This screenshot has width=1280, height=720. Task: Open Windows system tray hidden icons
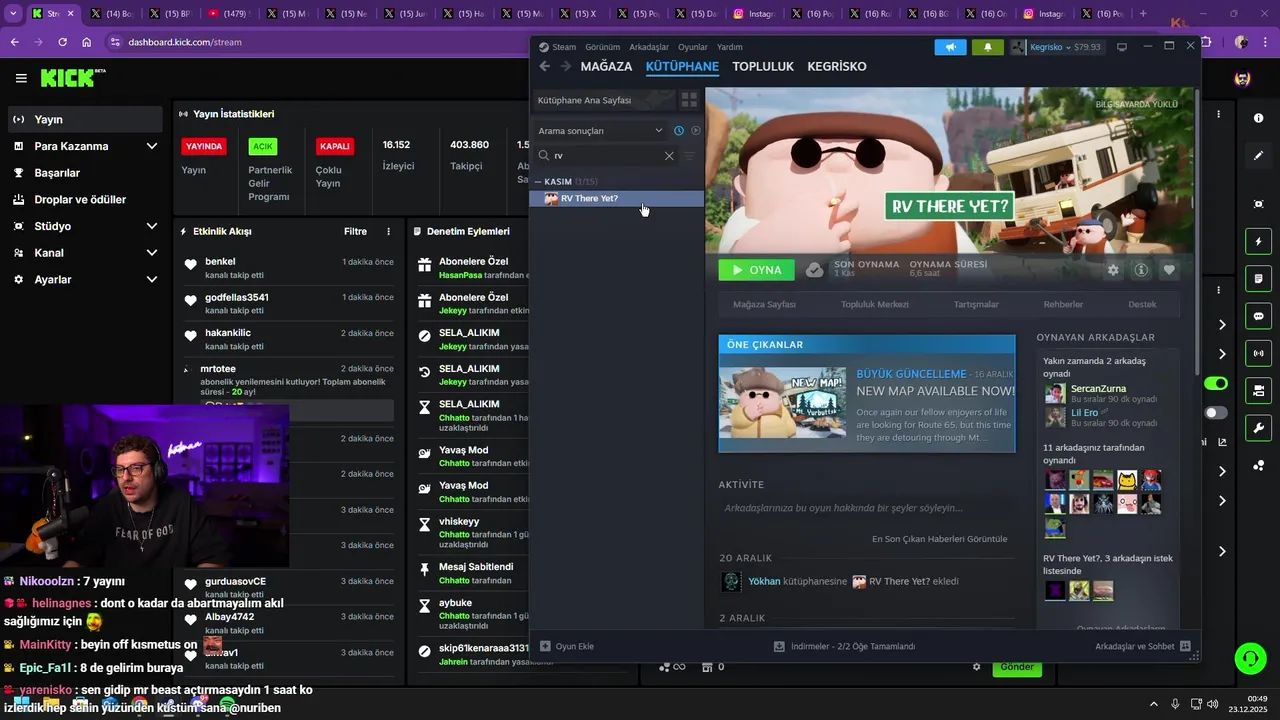pyautogui.click(x=1153, y=704)
